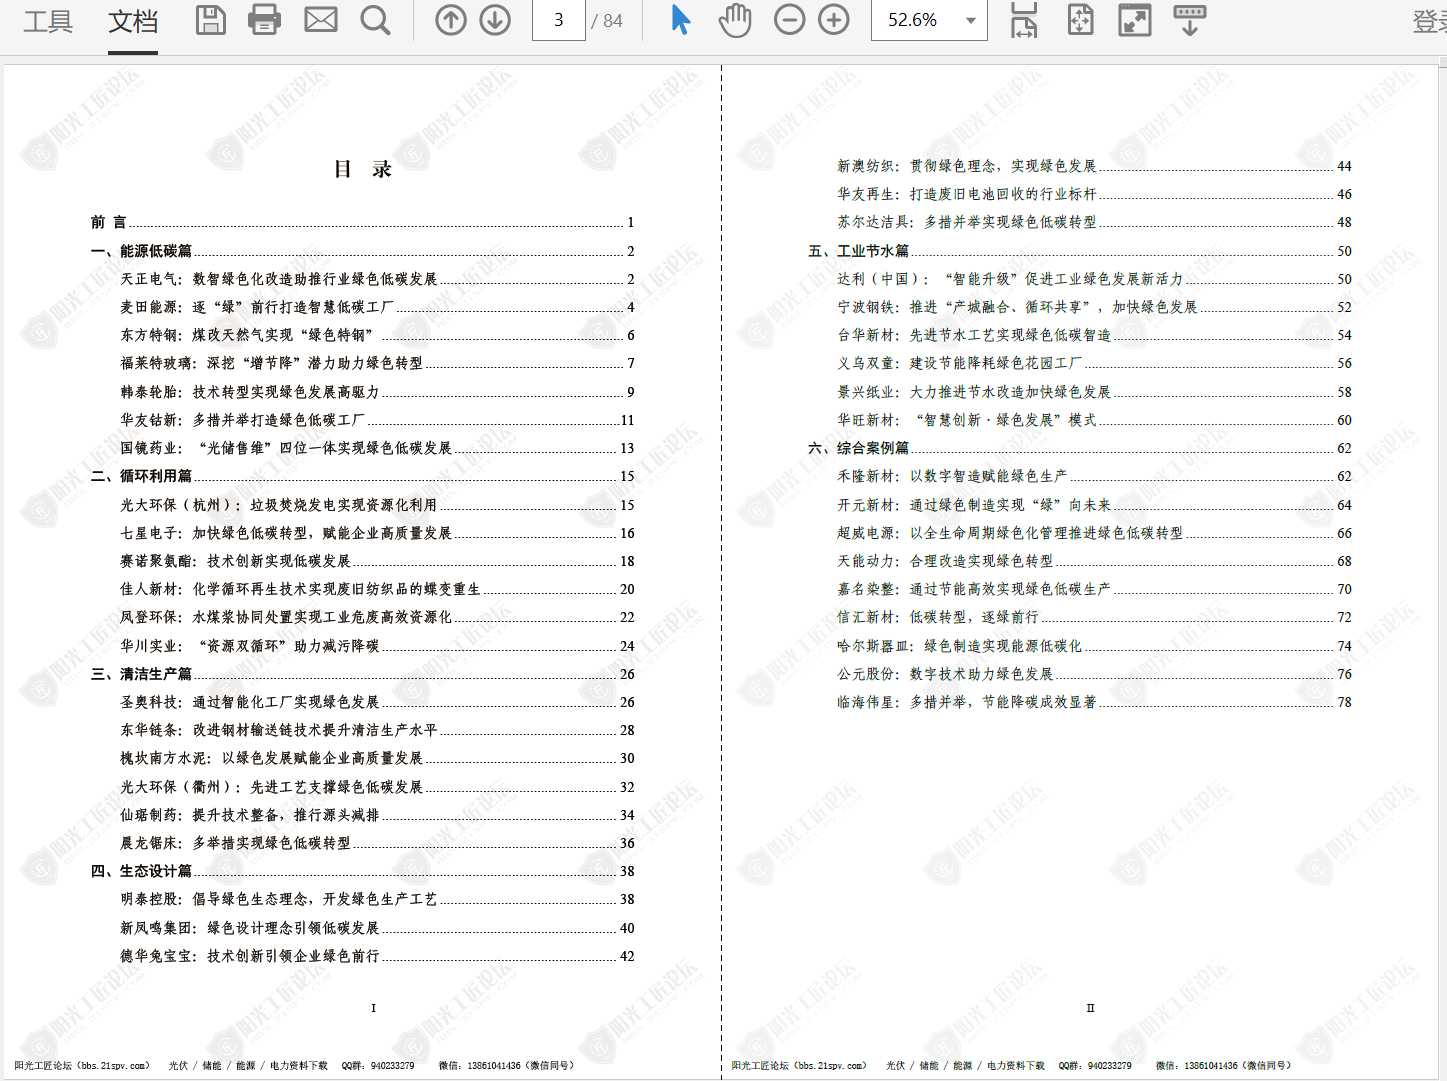Click the save floppy disk icon
This screenshot has width=1447, height=1081.
[x=210, y=20]
